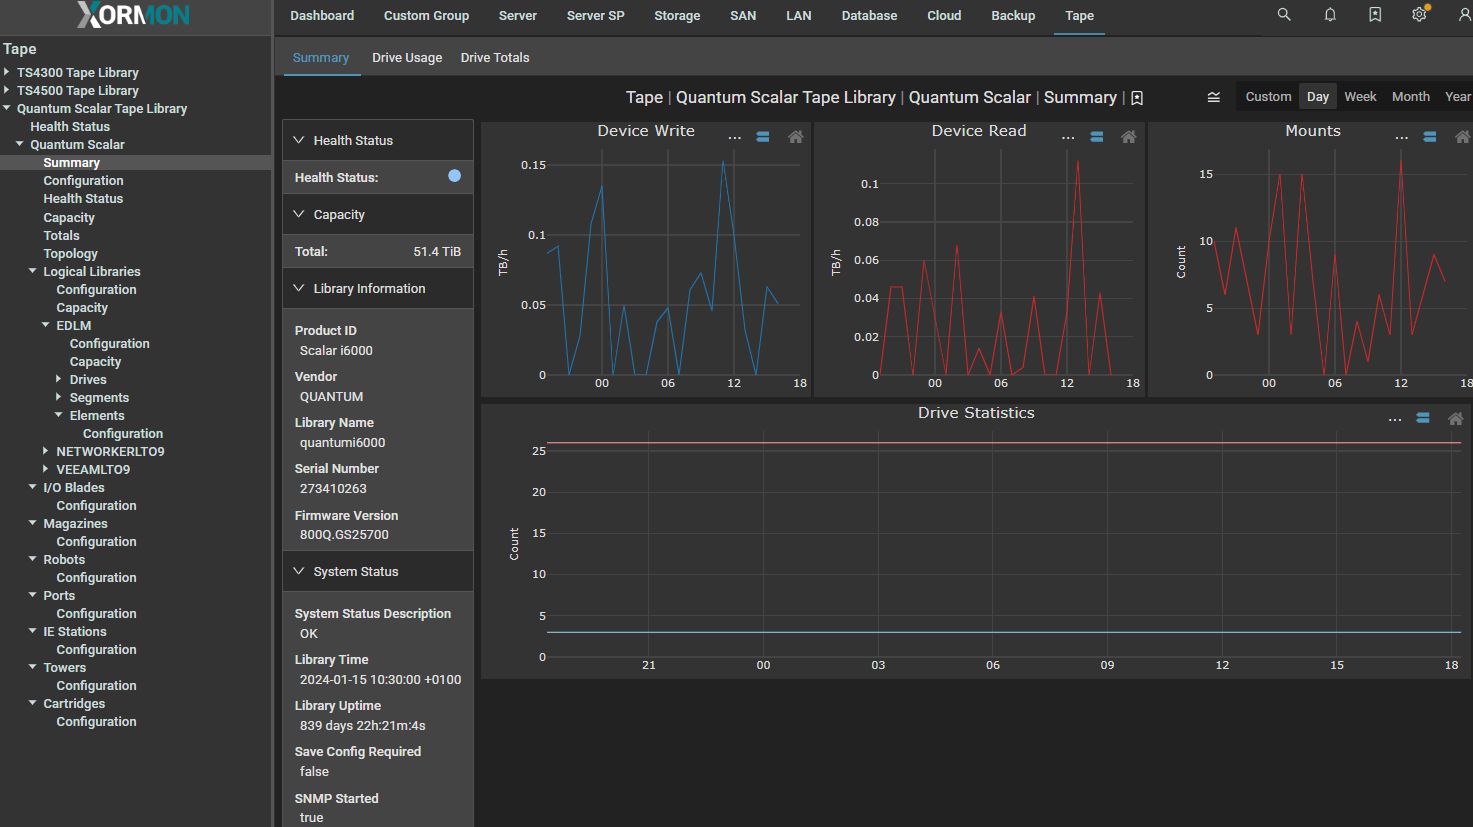Collapse Quantum Scalar Tape Library node
This screenshot has width=1473, height=827.
pyautogui.click(x=7, y=108)
